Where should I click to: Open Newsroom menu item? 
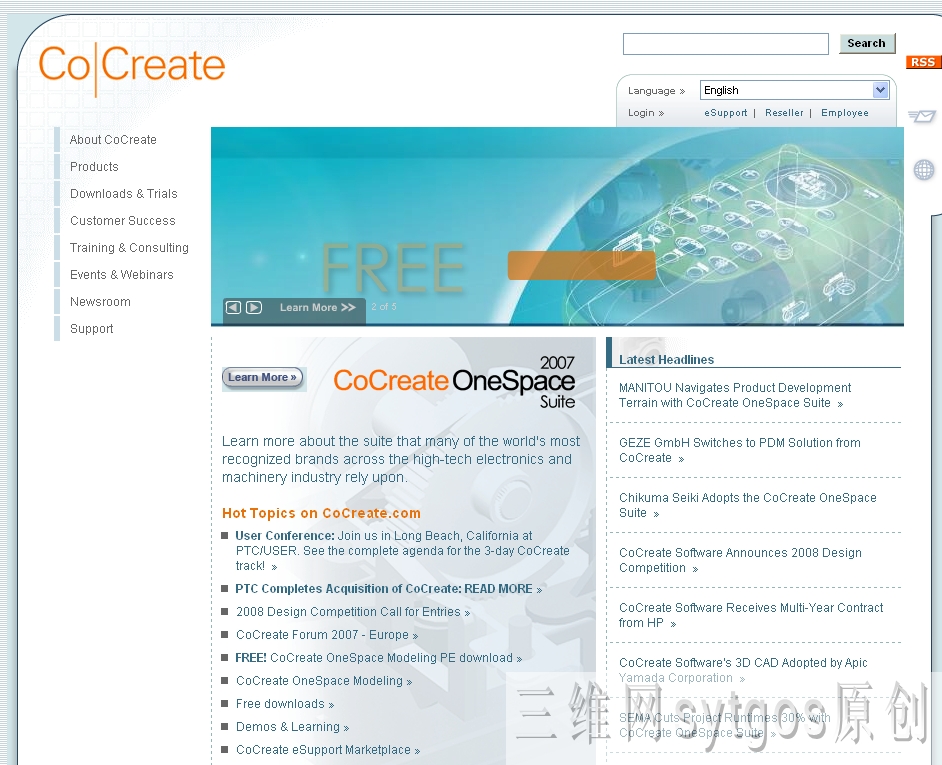tap(100, 302)
